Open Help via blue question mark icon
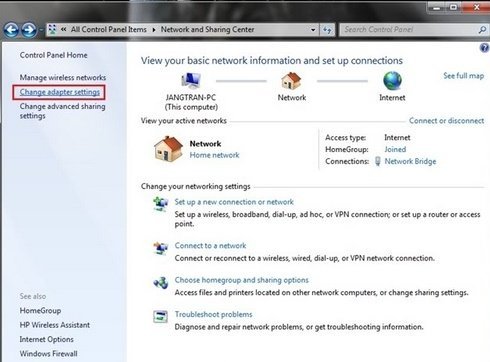The height and width of the screenshot is (362, 490). pyautogui.click(x=484, y=48)
